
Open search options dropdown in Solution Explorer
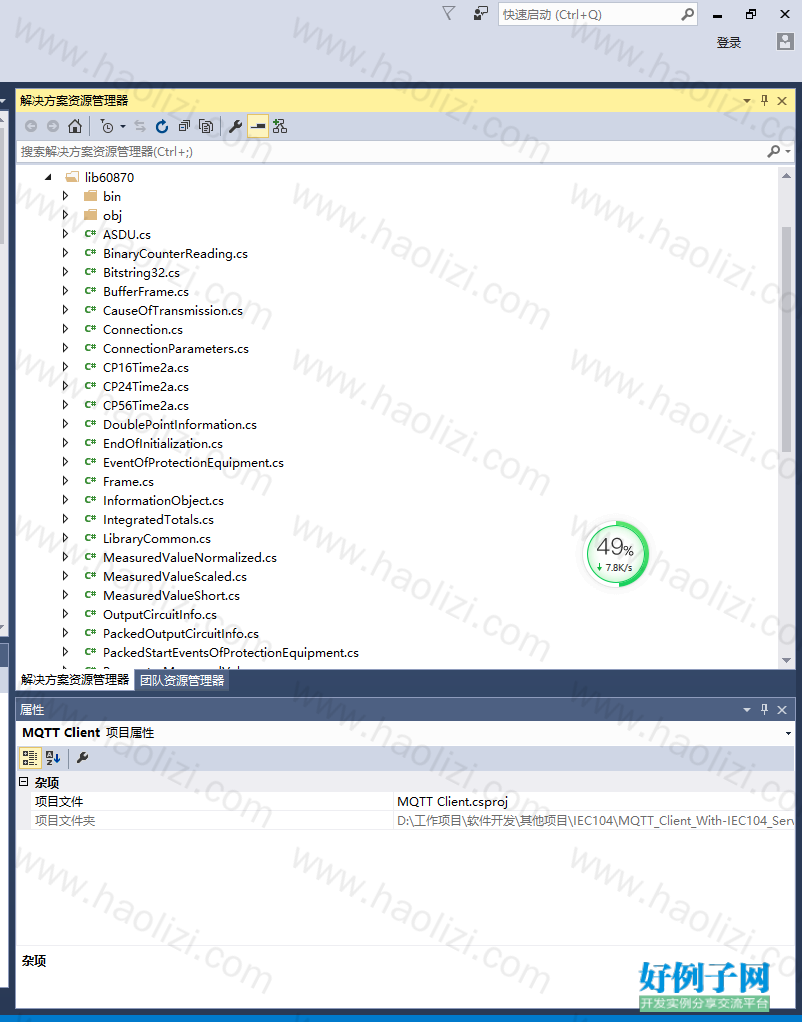pyautogui.click(x=788, y=151)
